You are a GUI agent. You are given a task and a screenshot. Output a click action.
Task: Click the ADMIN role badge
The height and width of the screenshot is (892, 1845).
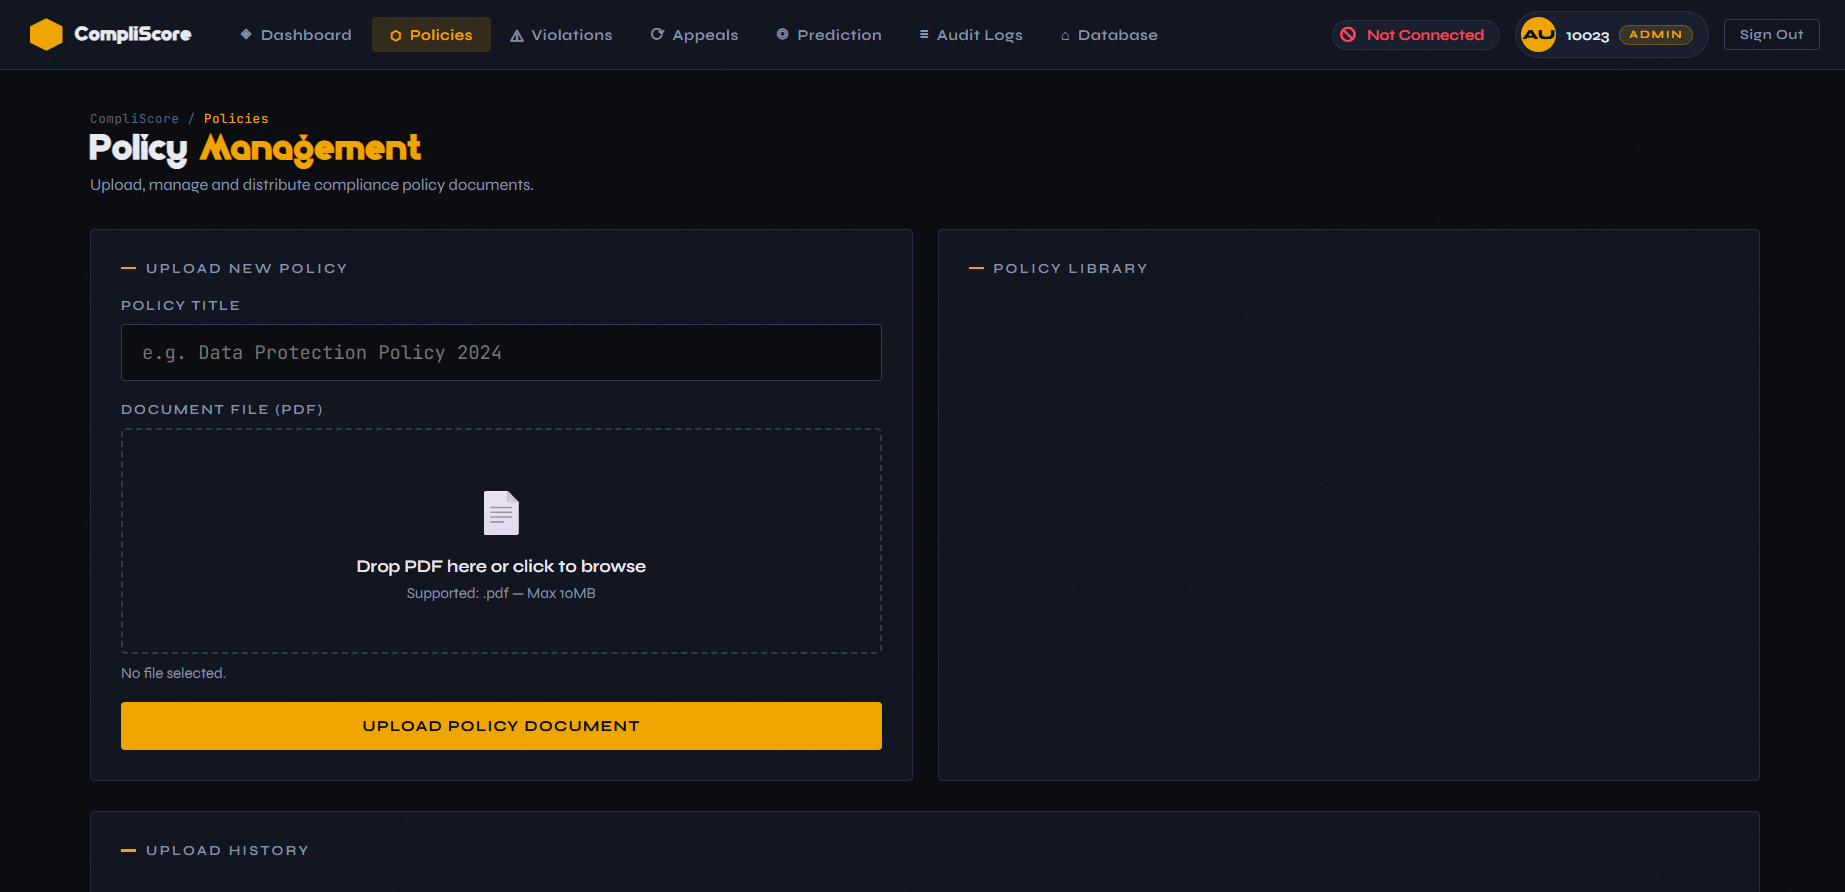[x=1655, y=35]
